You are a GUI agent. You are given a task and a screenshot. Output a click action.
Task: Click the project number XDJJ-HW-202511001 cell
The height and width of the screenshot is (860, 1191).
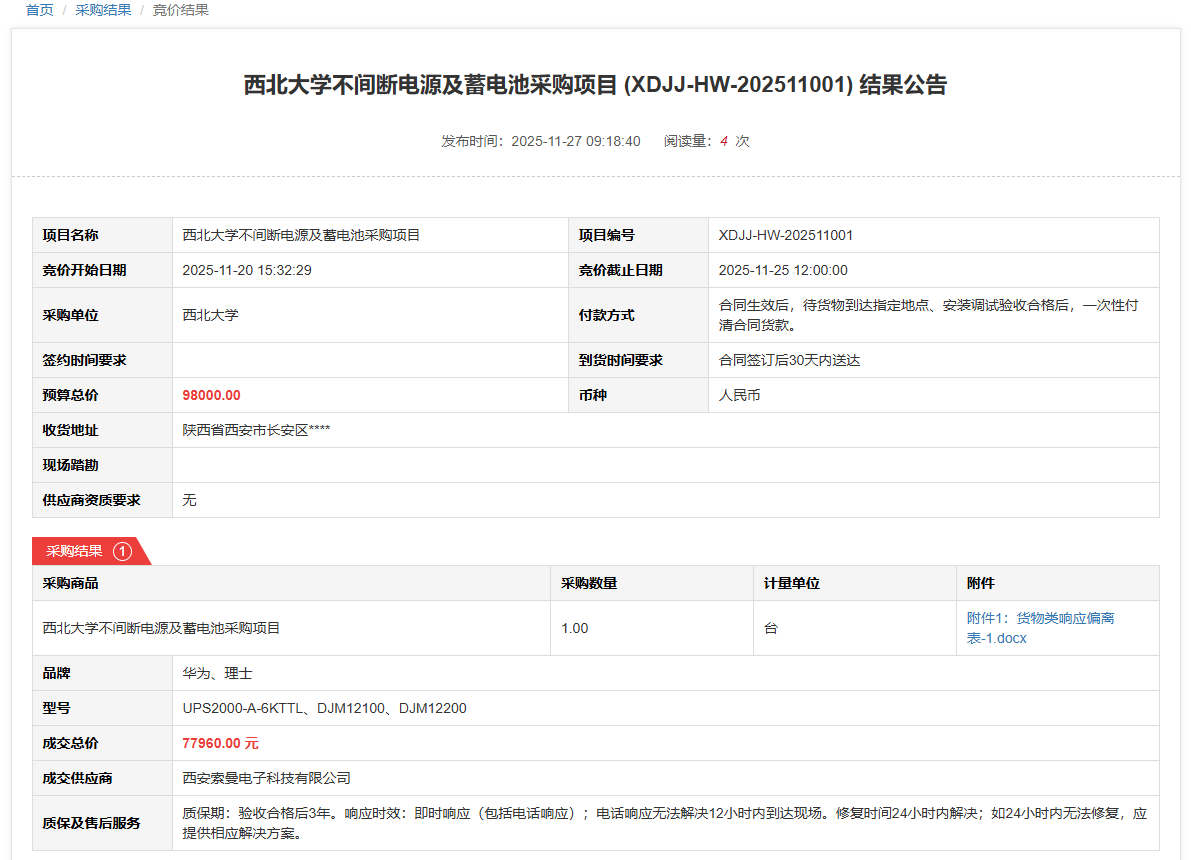(x=786, y=236)
